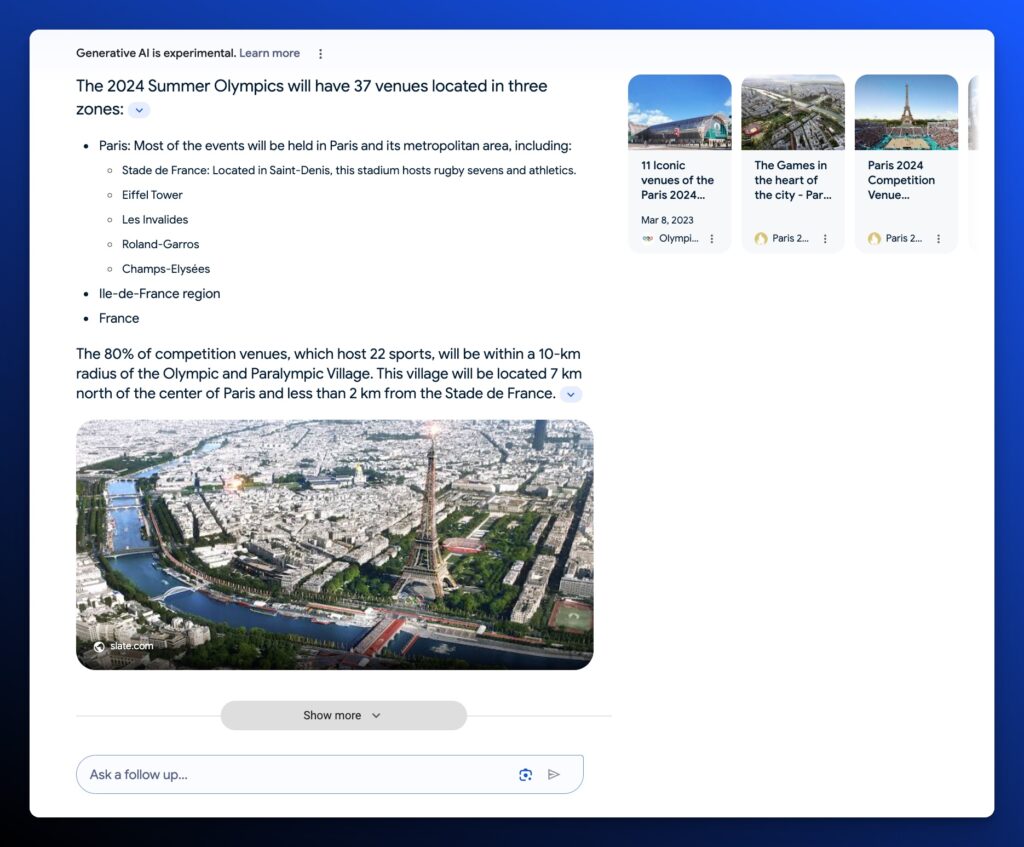
Task: Open the stadium thumbnail on first card
Action: (x=679, y=112)
